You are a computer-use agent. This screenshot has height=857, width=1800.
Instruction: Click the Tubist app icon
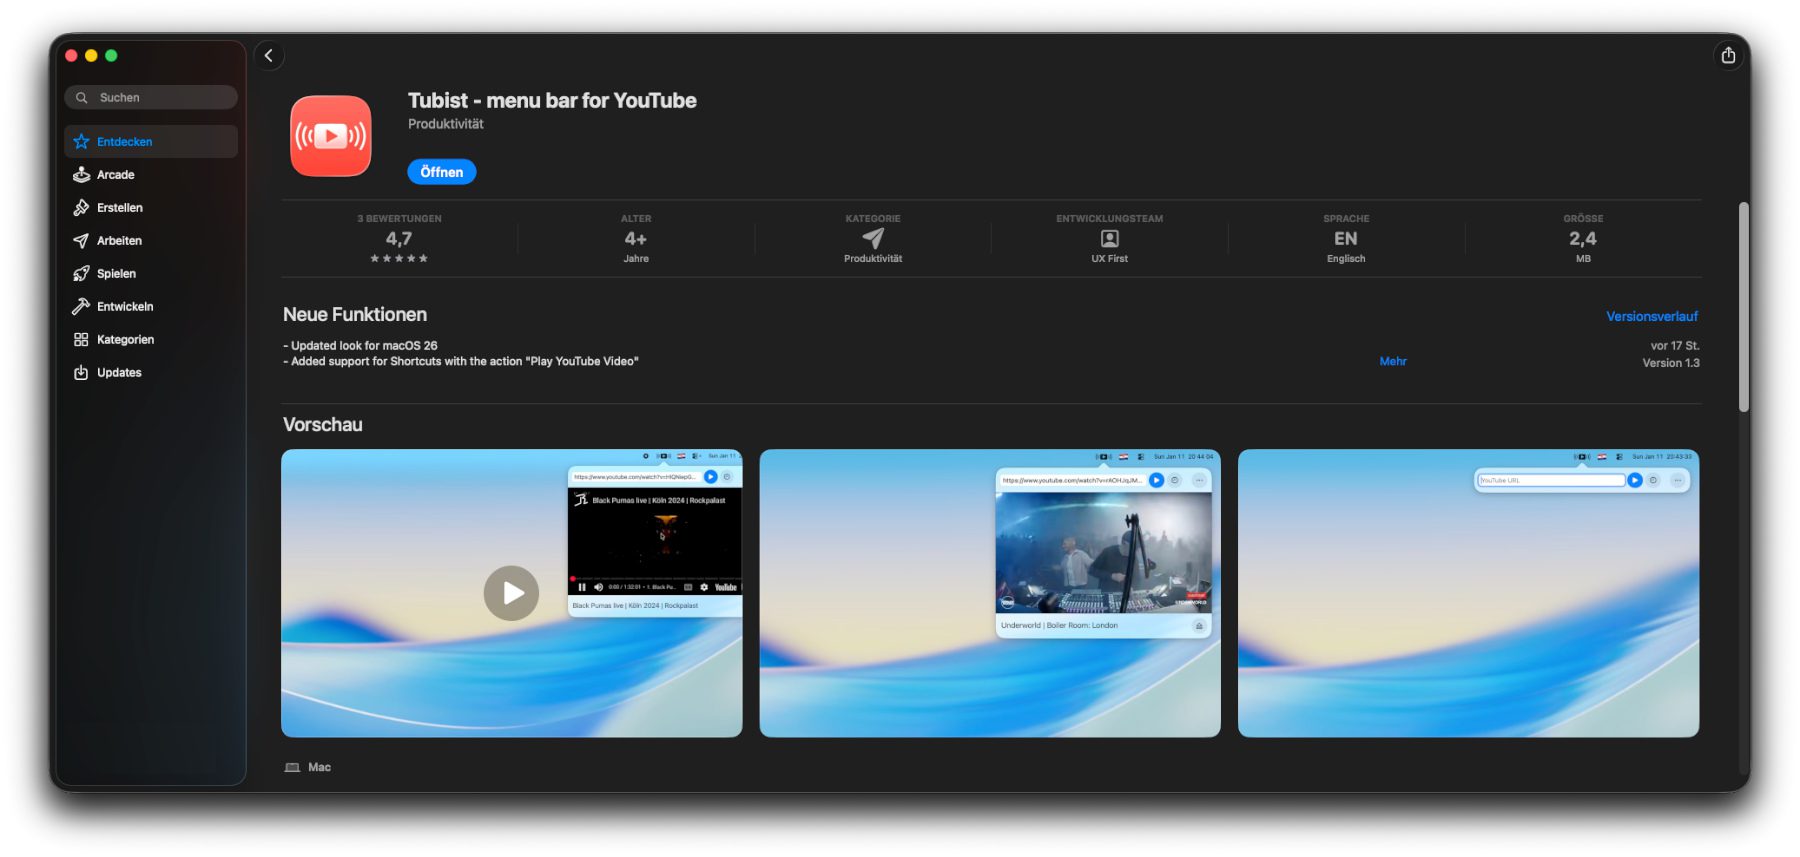coord(331,136)
